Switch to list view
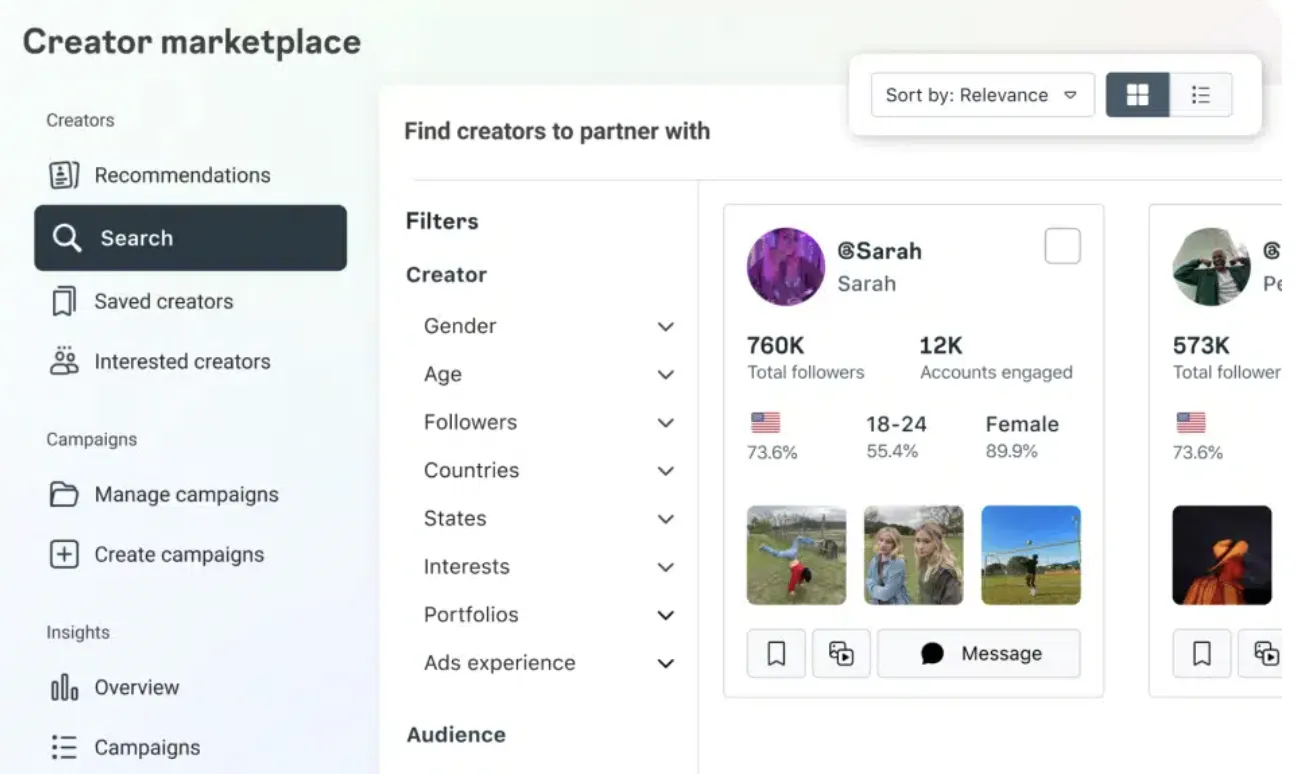The width and height of the screenshot is (1314, 774). pyautogui.click(x=1201, y=95)
